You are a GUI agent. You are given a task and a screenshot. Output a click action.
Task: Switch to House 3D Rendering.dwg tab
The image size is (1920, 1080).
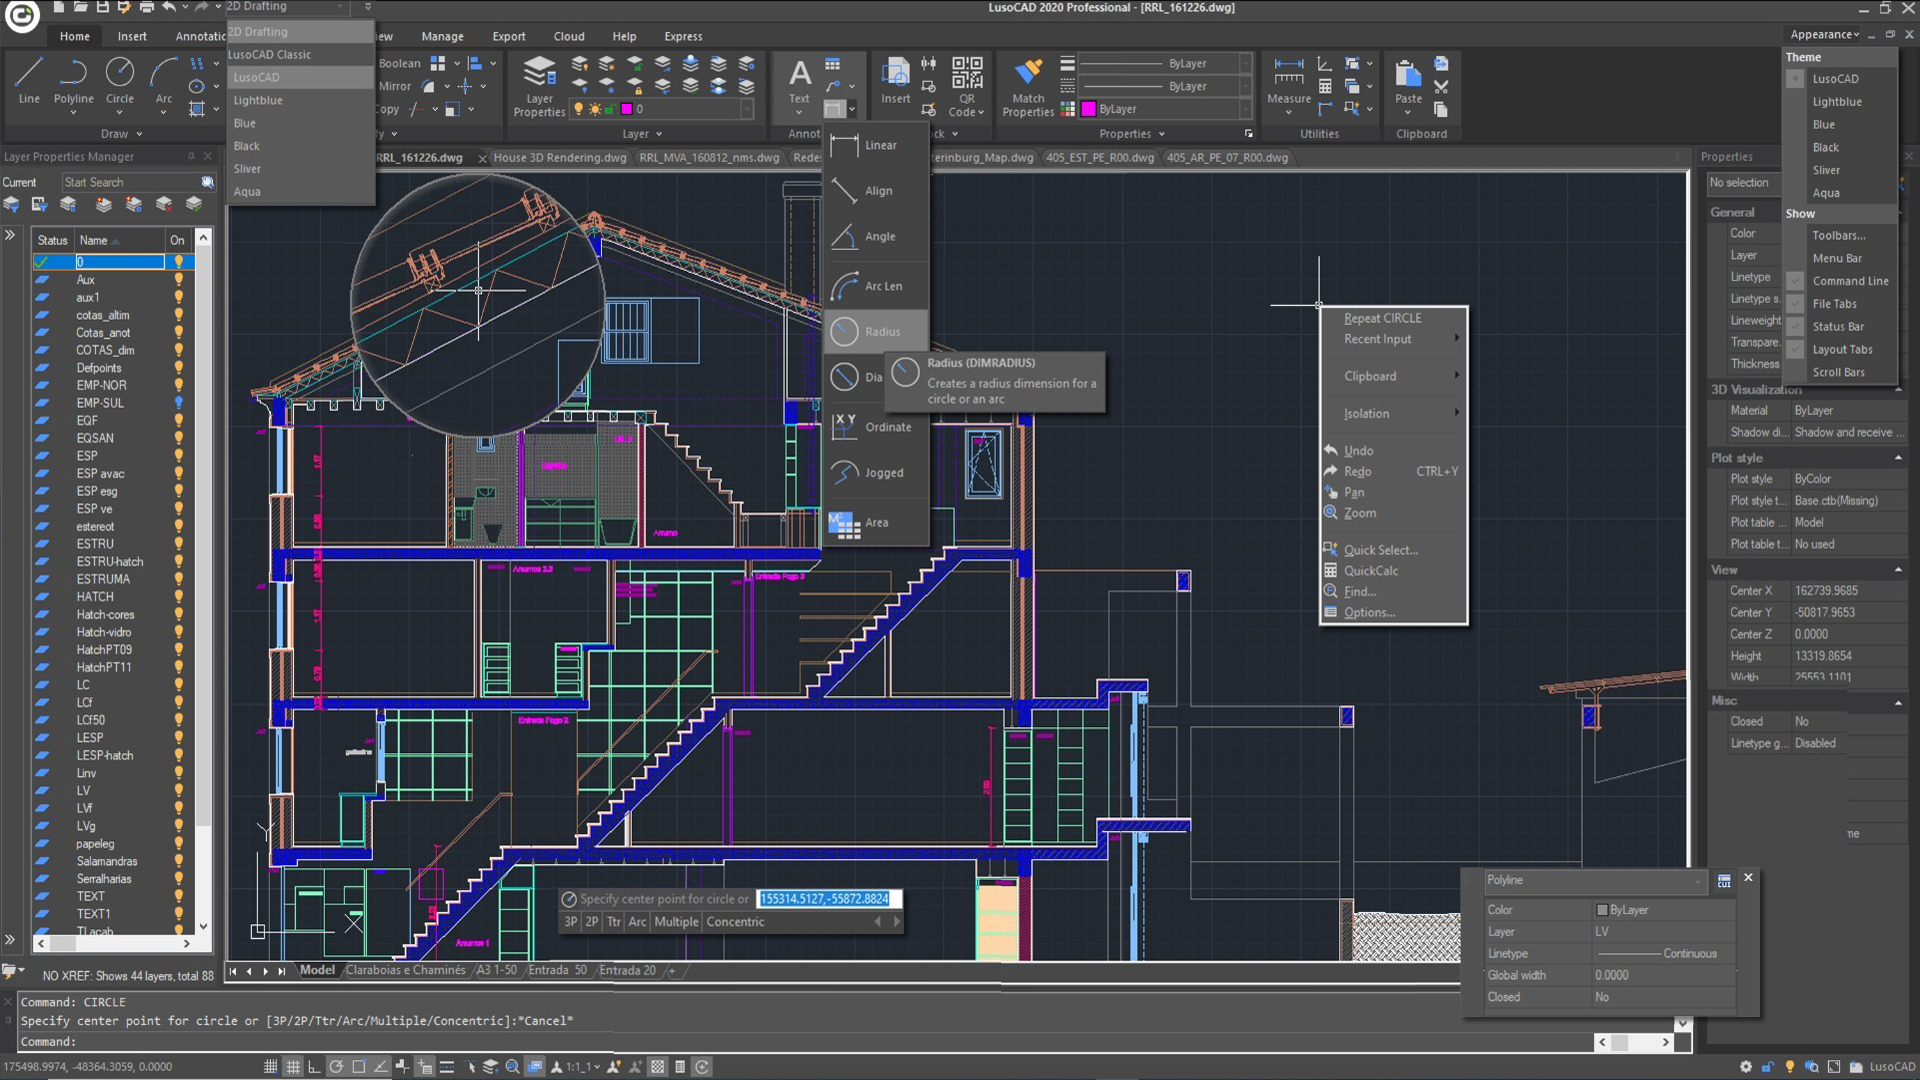point(559,158)
